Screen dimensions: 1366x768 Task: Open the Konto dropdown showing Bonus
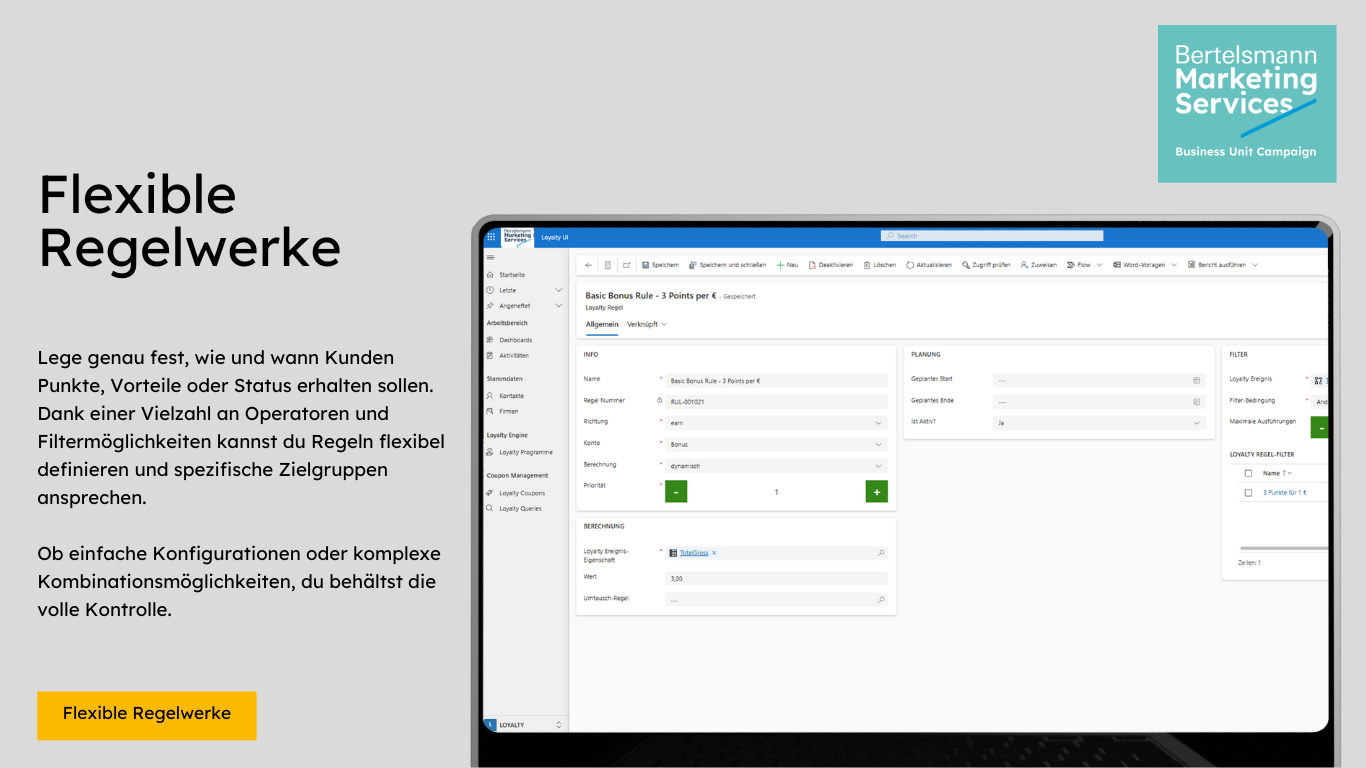pos(776,444)
